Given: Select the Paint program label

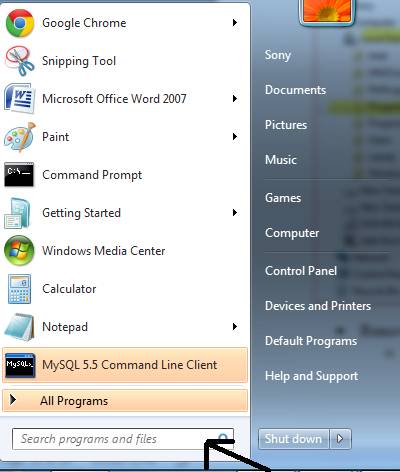Looking at the screenshot, I should pos(56,137).
